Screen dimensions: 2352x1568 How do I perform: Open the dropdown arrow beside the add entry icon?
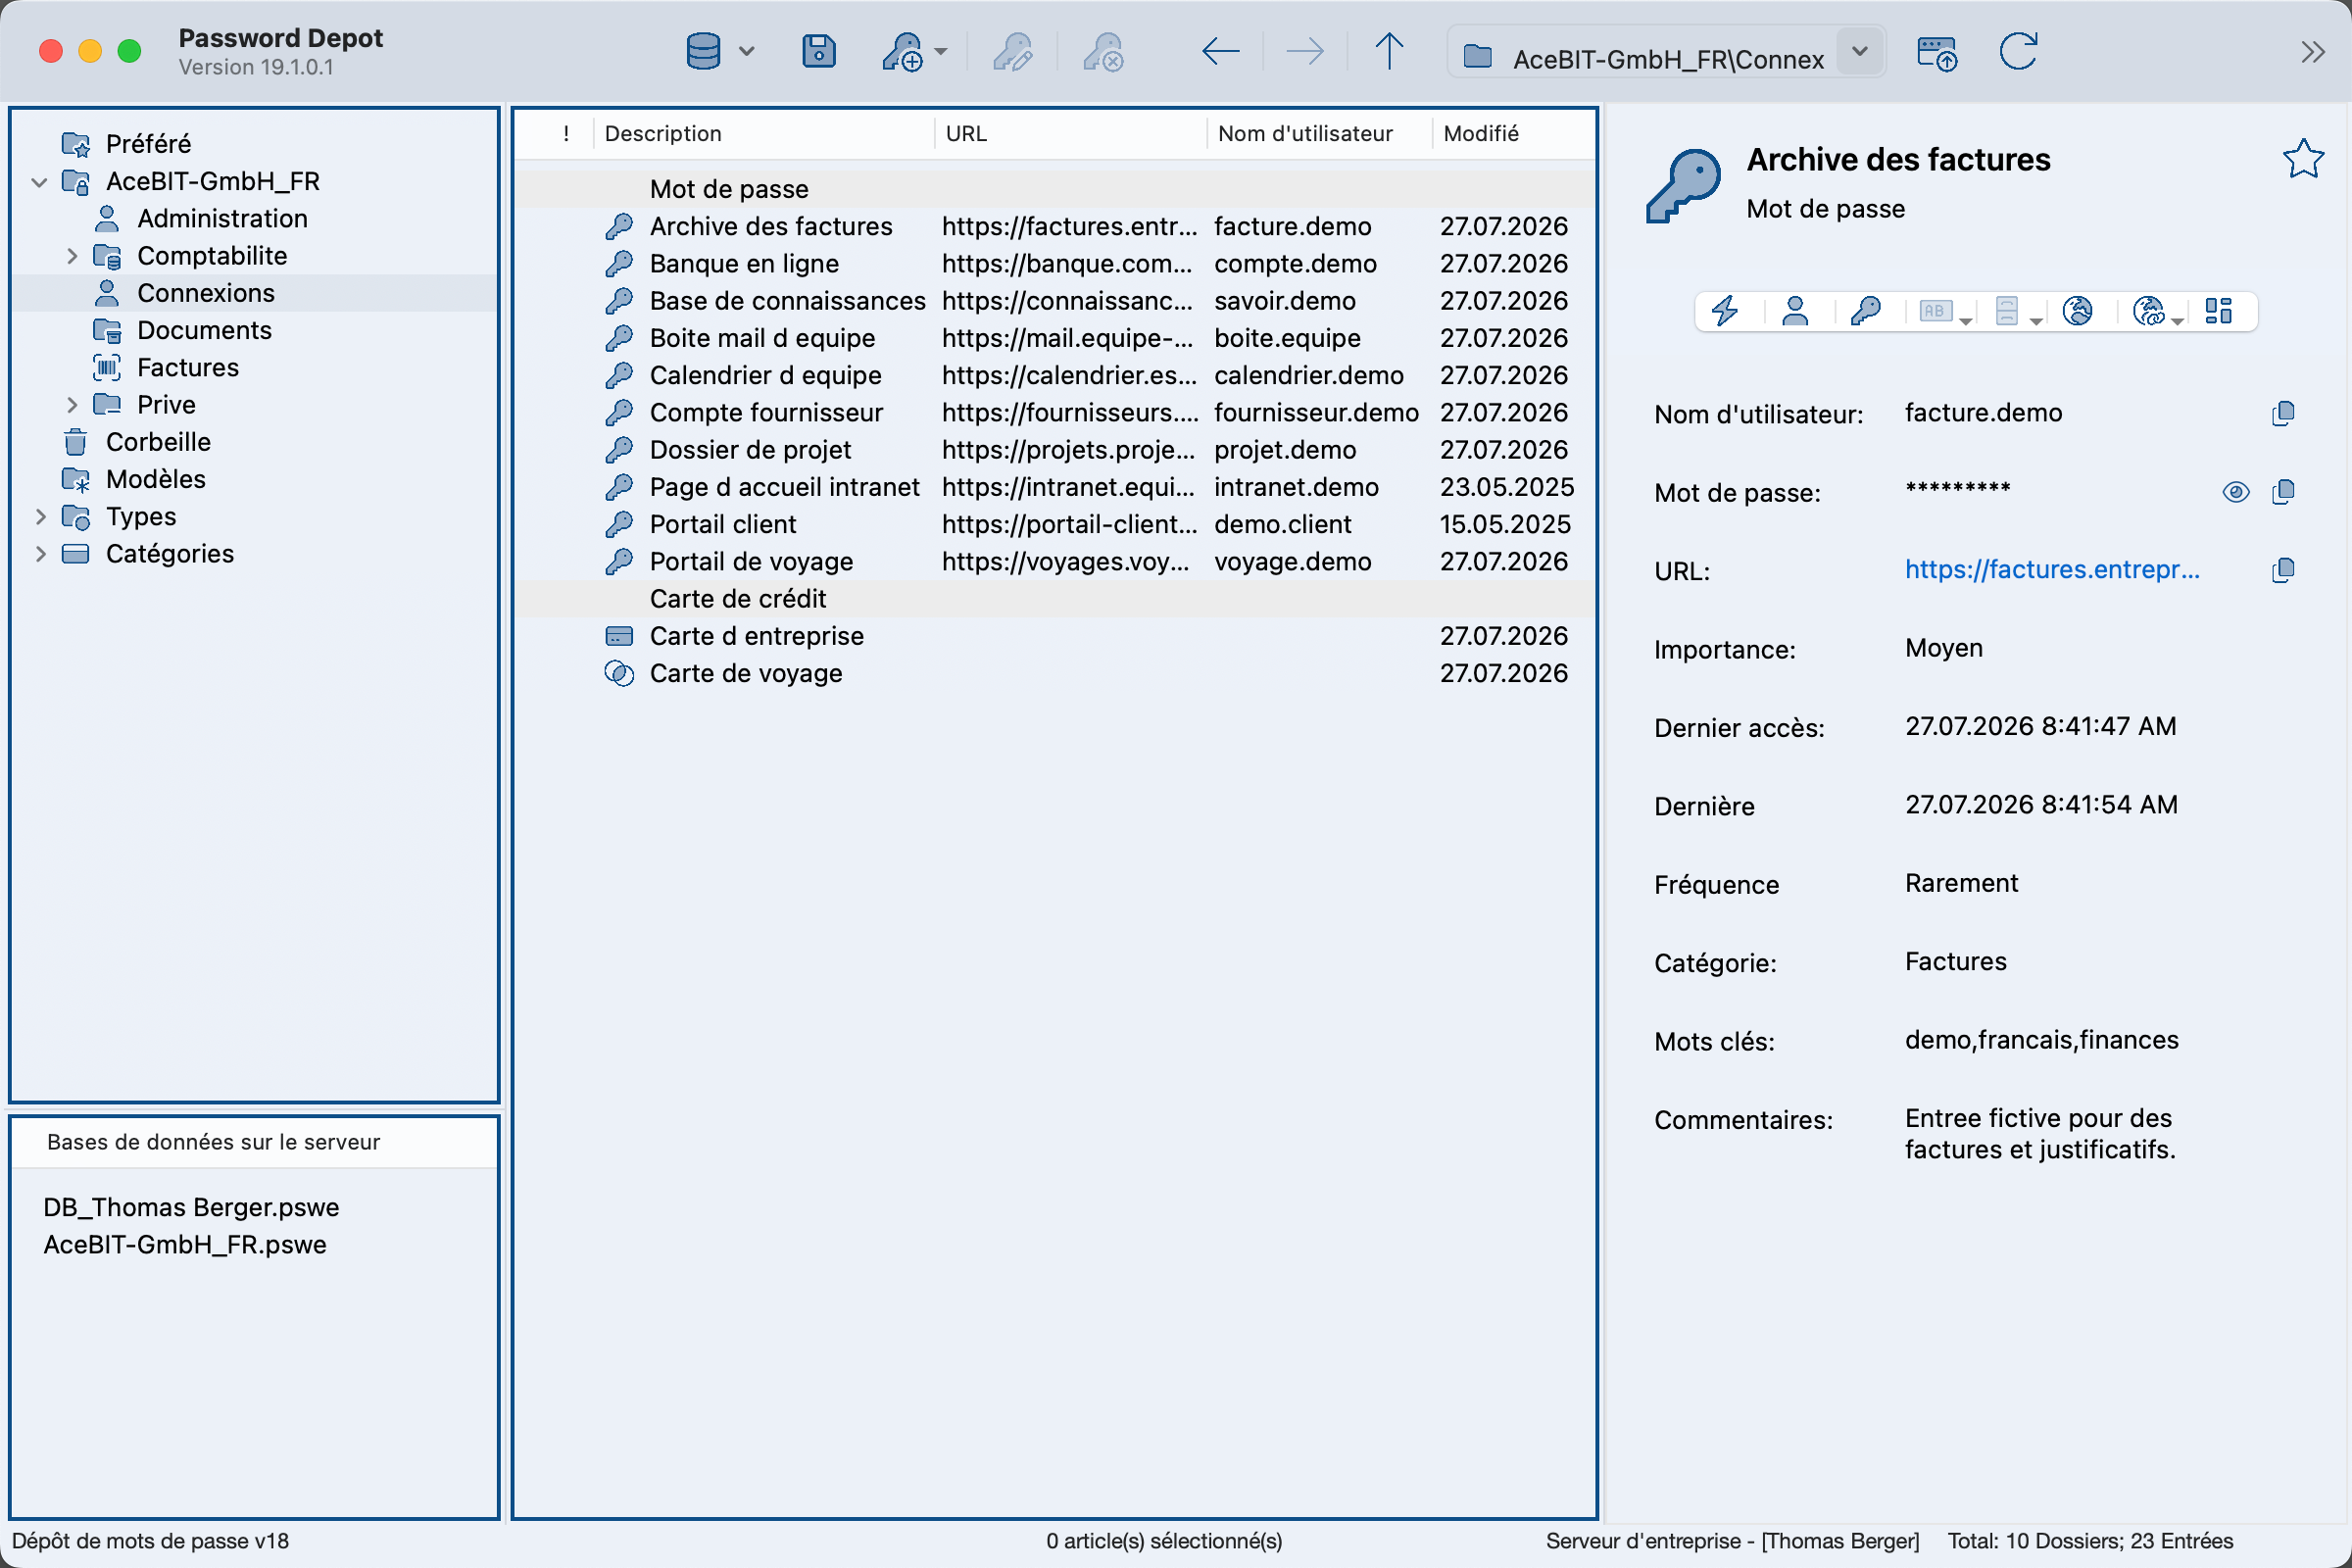pyautogui.click(x=940, y=51)
